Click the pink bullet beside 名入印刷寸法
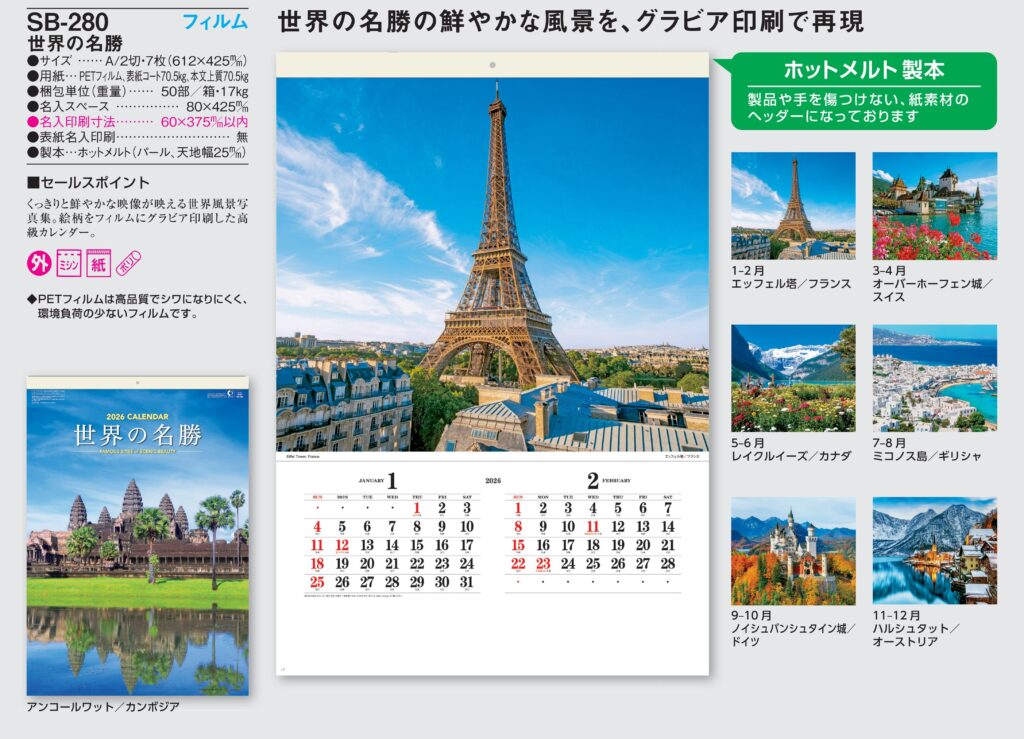This screenshot has width=1024, height=739. coord(32,121)
